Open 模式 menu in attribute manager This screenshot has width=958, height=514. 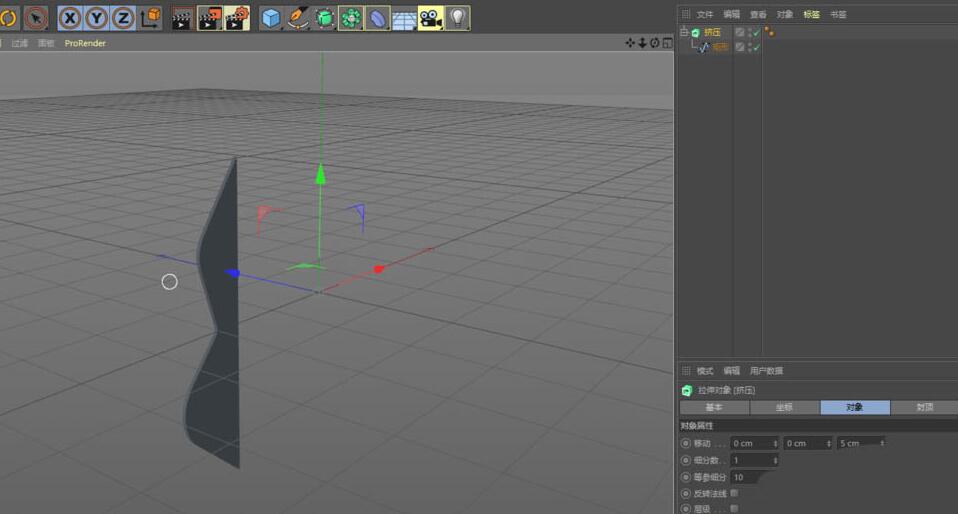(704, 371)
